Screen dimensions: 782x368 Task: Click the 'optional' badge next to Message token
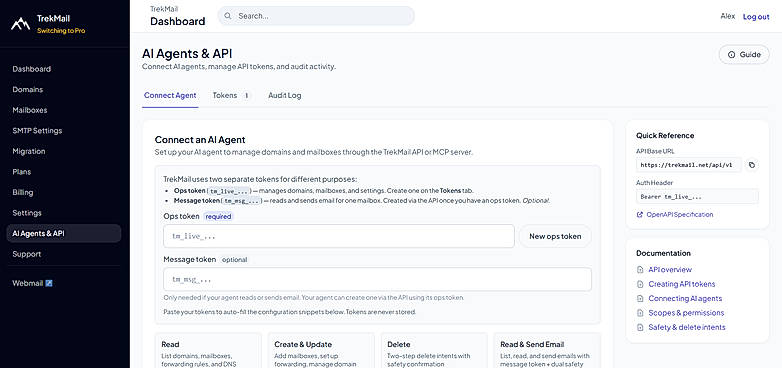[x=234, y=260]
